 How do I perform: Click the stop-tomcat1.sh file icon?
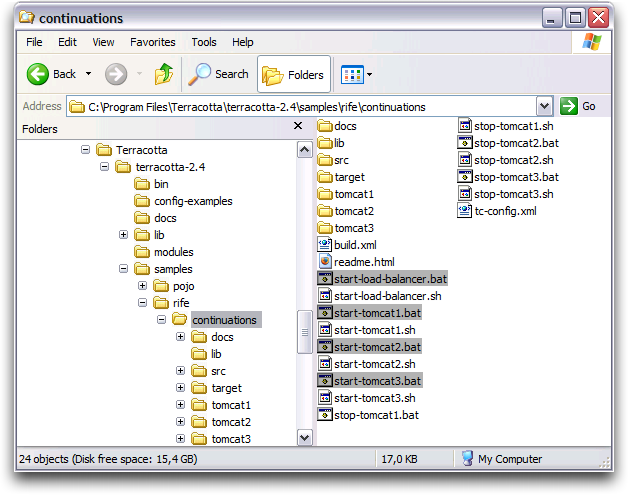point(465,126)
